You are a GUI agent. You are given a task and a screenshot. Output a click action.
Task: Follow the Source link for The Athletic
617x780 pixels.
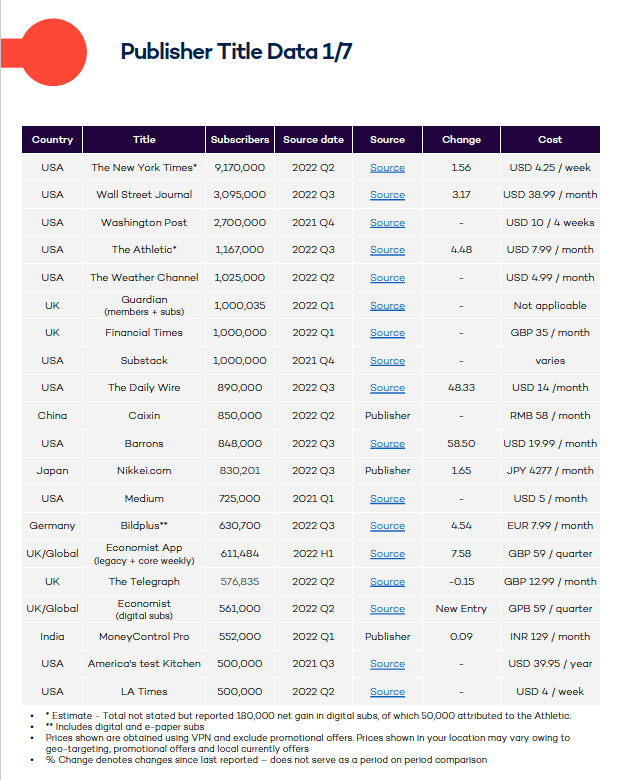click(x=387, y=250)
